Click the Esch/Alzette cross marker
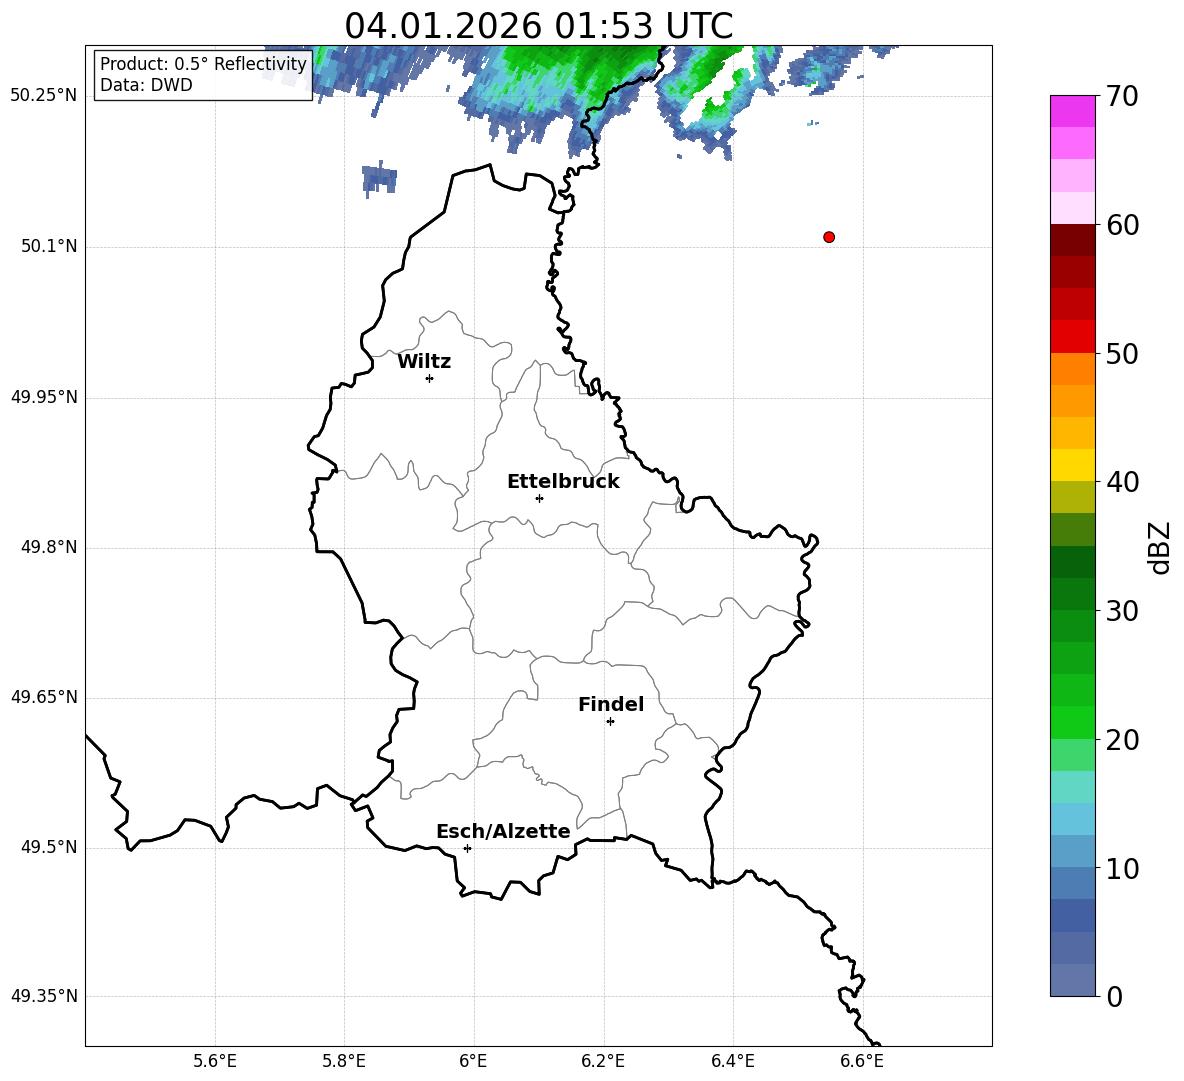1184x1081 pixels. pyautogui.click(x=467, y=848)
